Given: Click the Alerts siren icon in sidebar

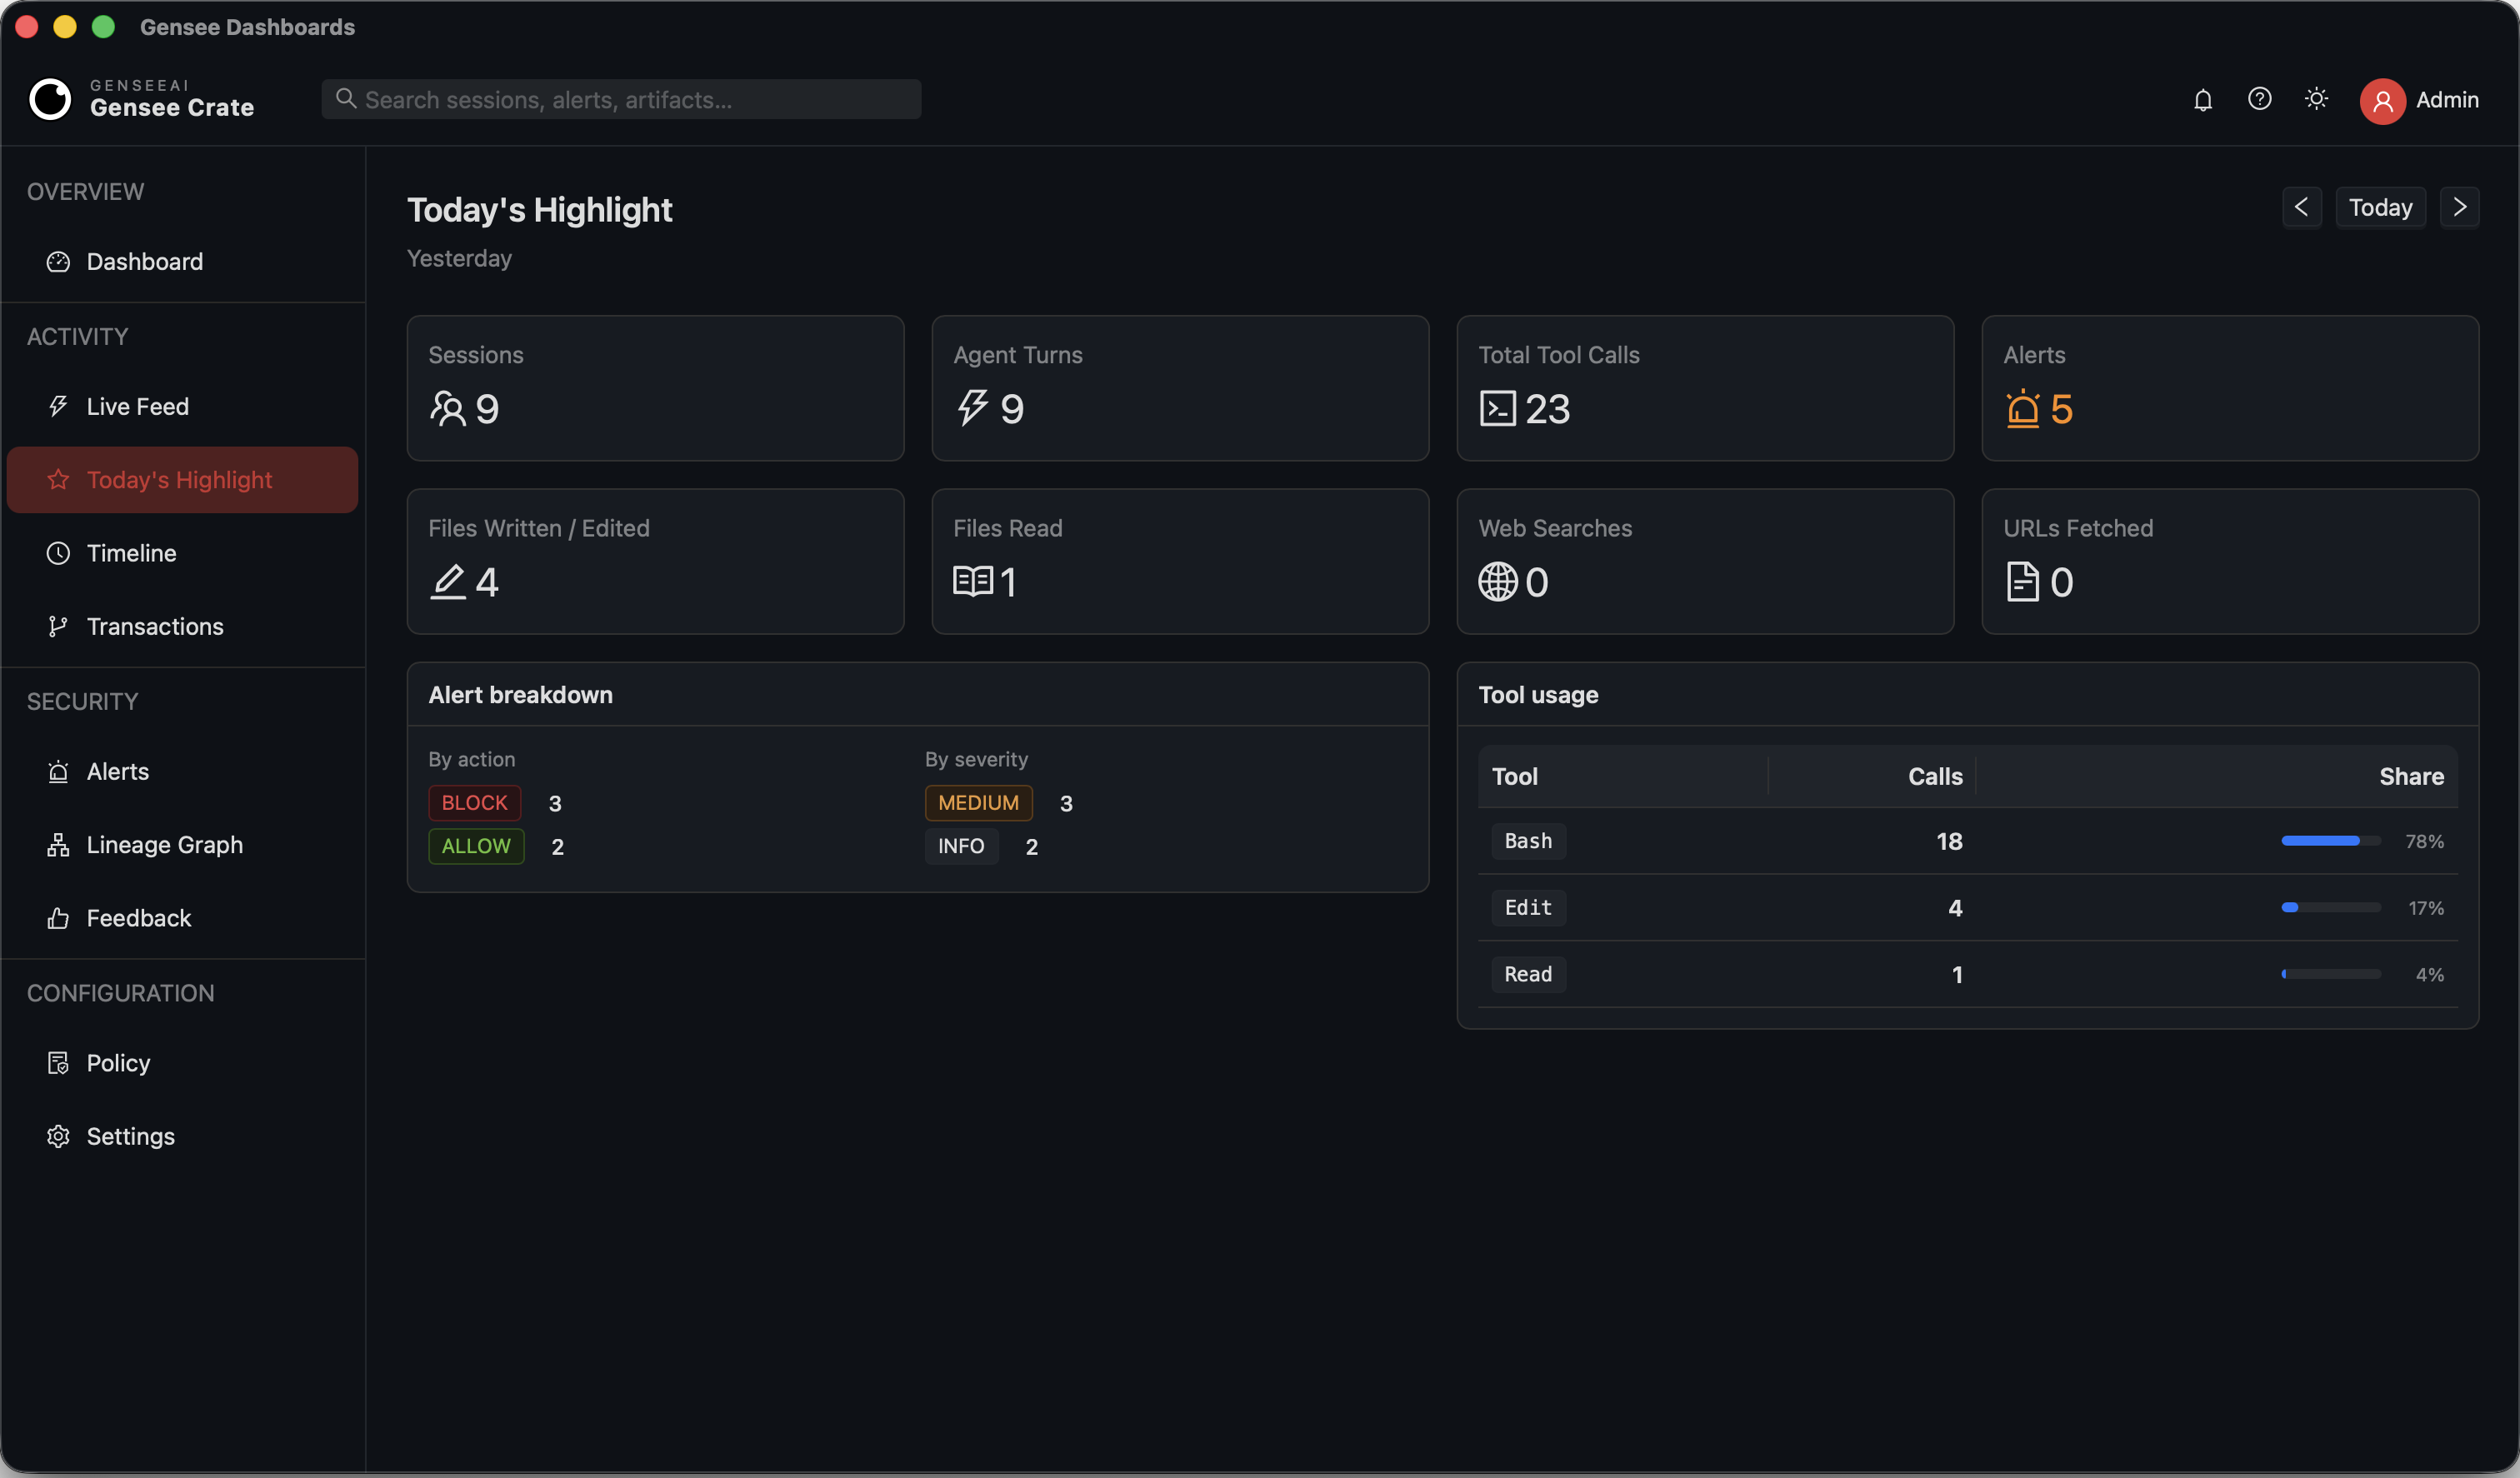Looking at the screenshot, I should coord(58,772).
